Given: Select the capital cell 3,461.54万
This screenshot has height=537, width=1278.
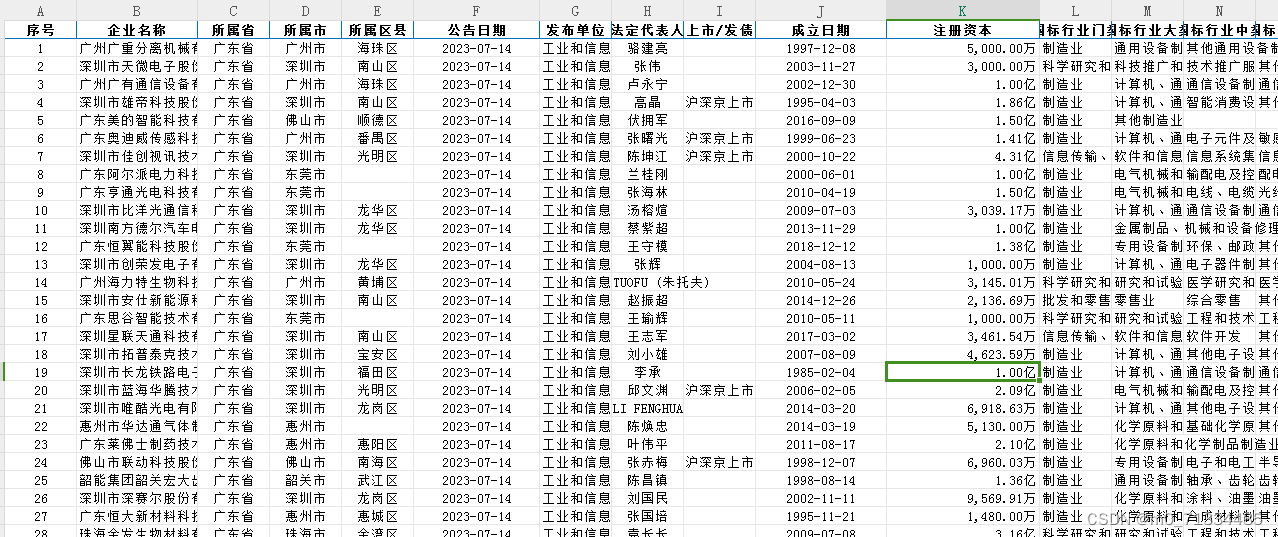Looking at the screenshot, I should tap(962, 336).
